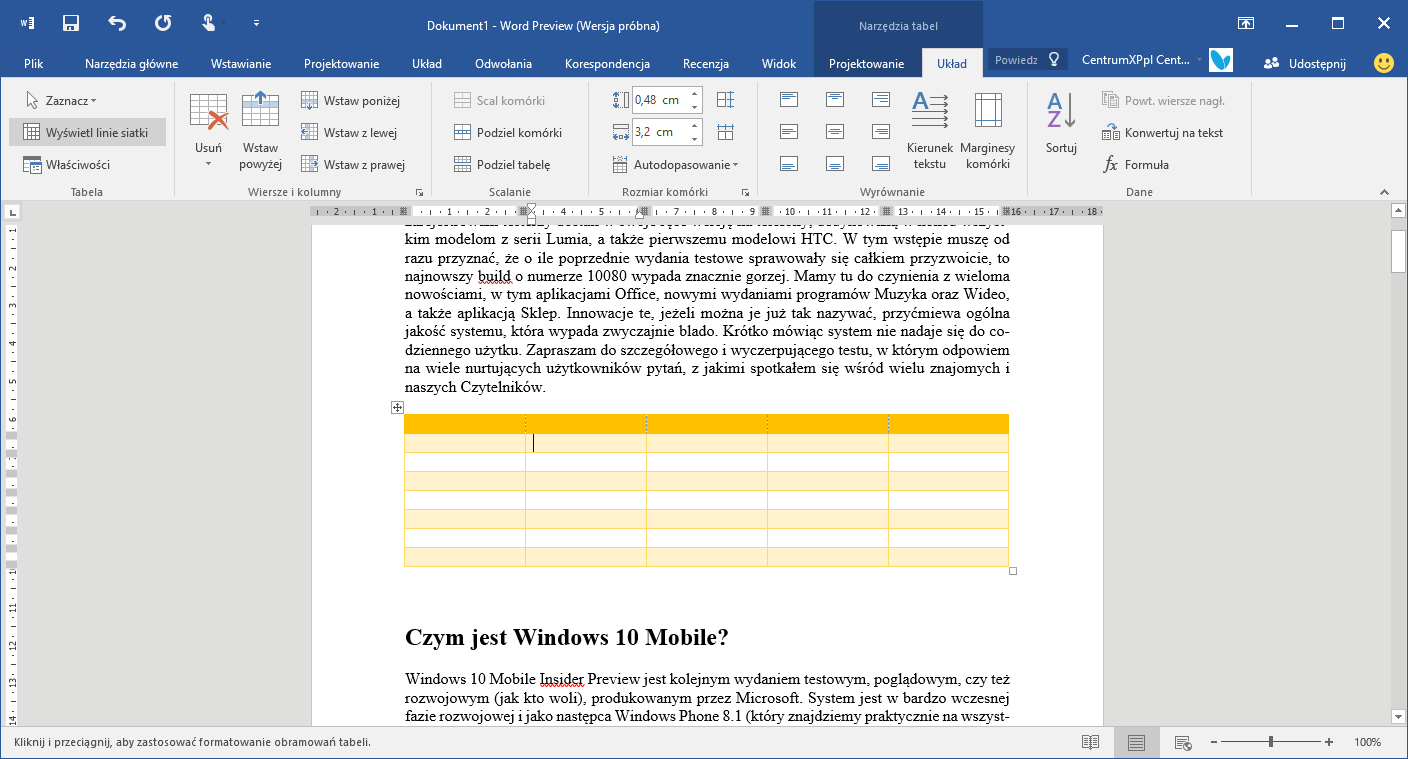Viewport: 1408px width, 759px height.
Task: Open table tools Projektowanie tab
Action: [x=867, y=64]
